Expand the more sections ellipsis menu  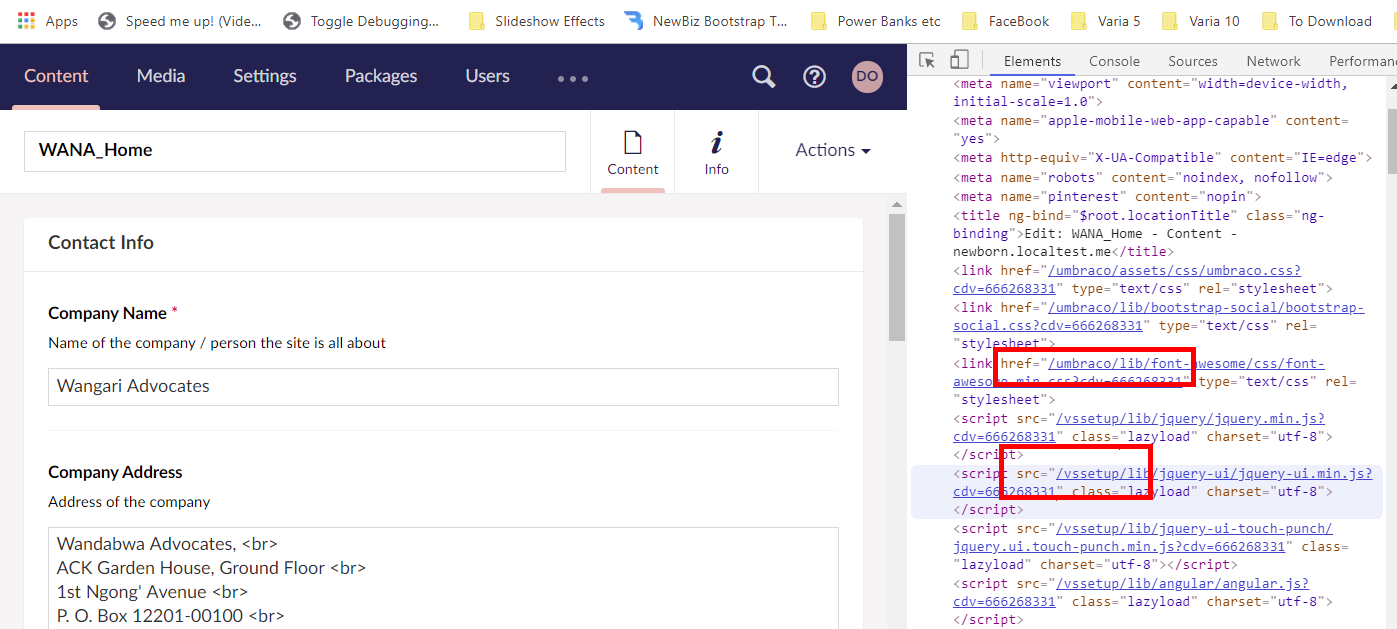click(573, 78)
